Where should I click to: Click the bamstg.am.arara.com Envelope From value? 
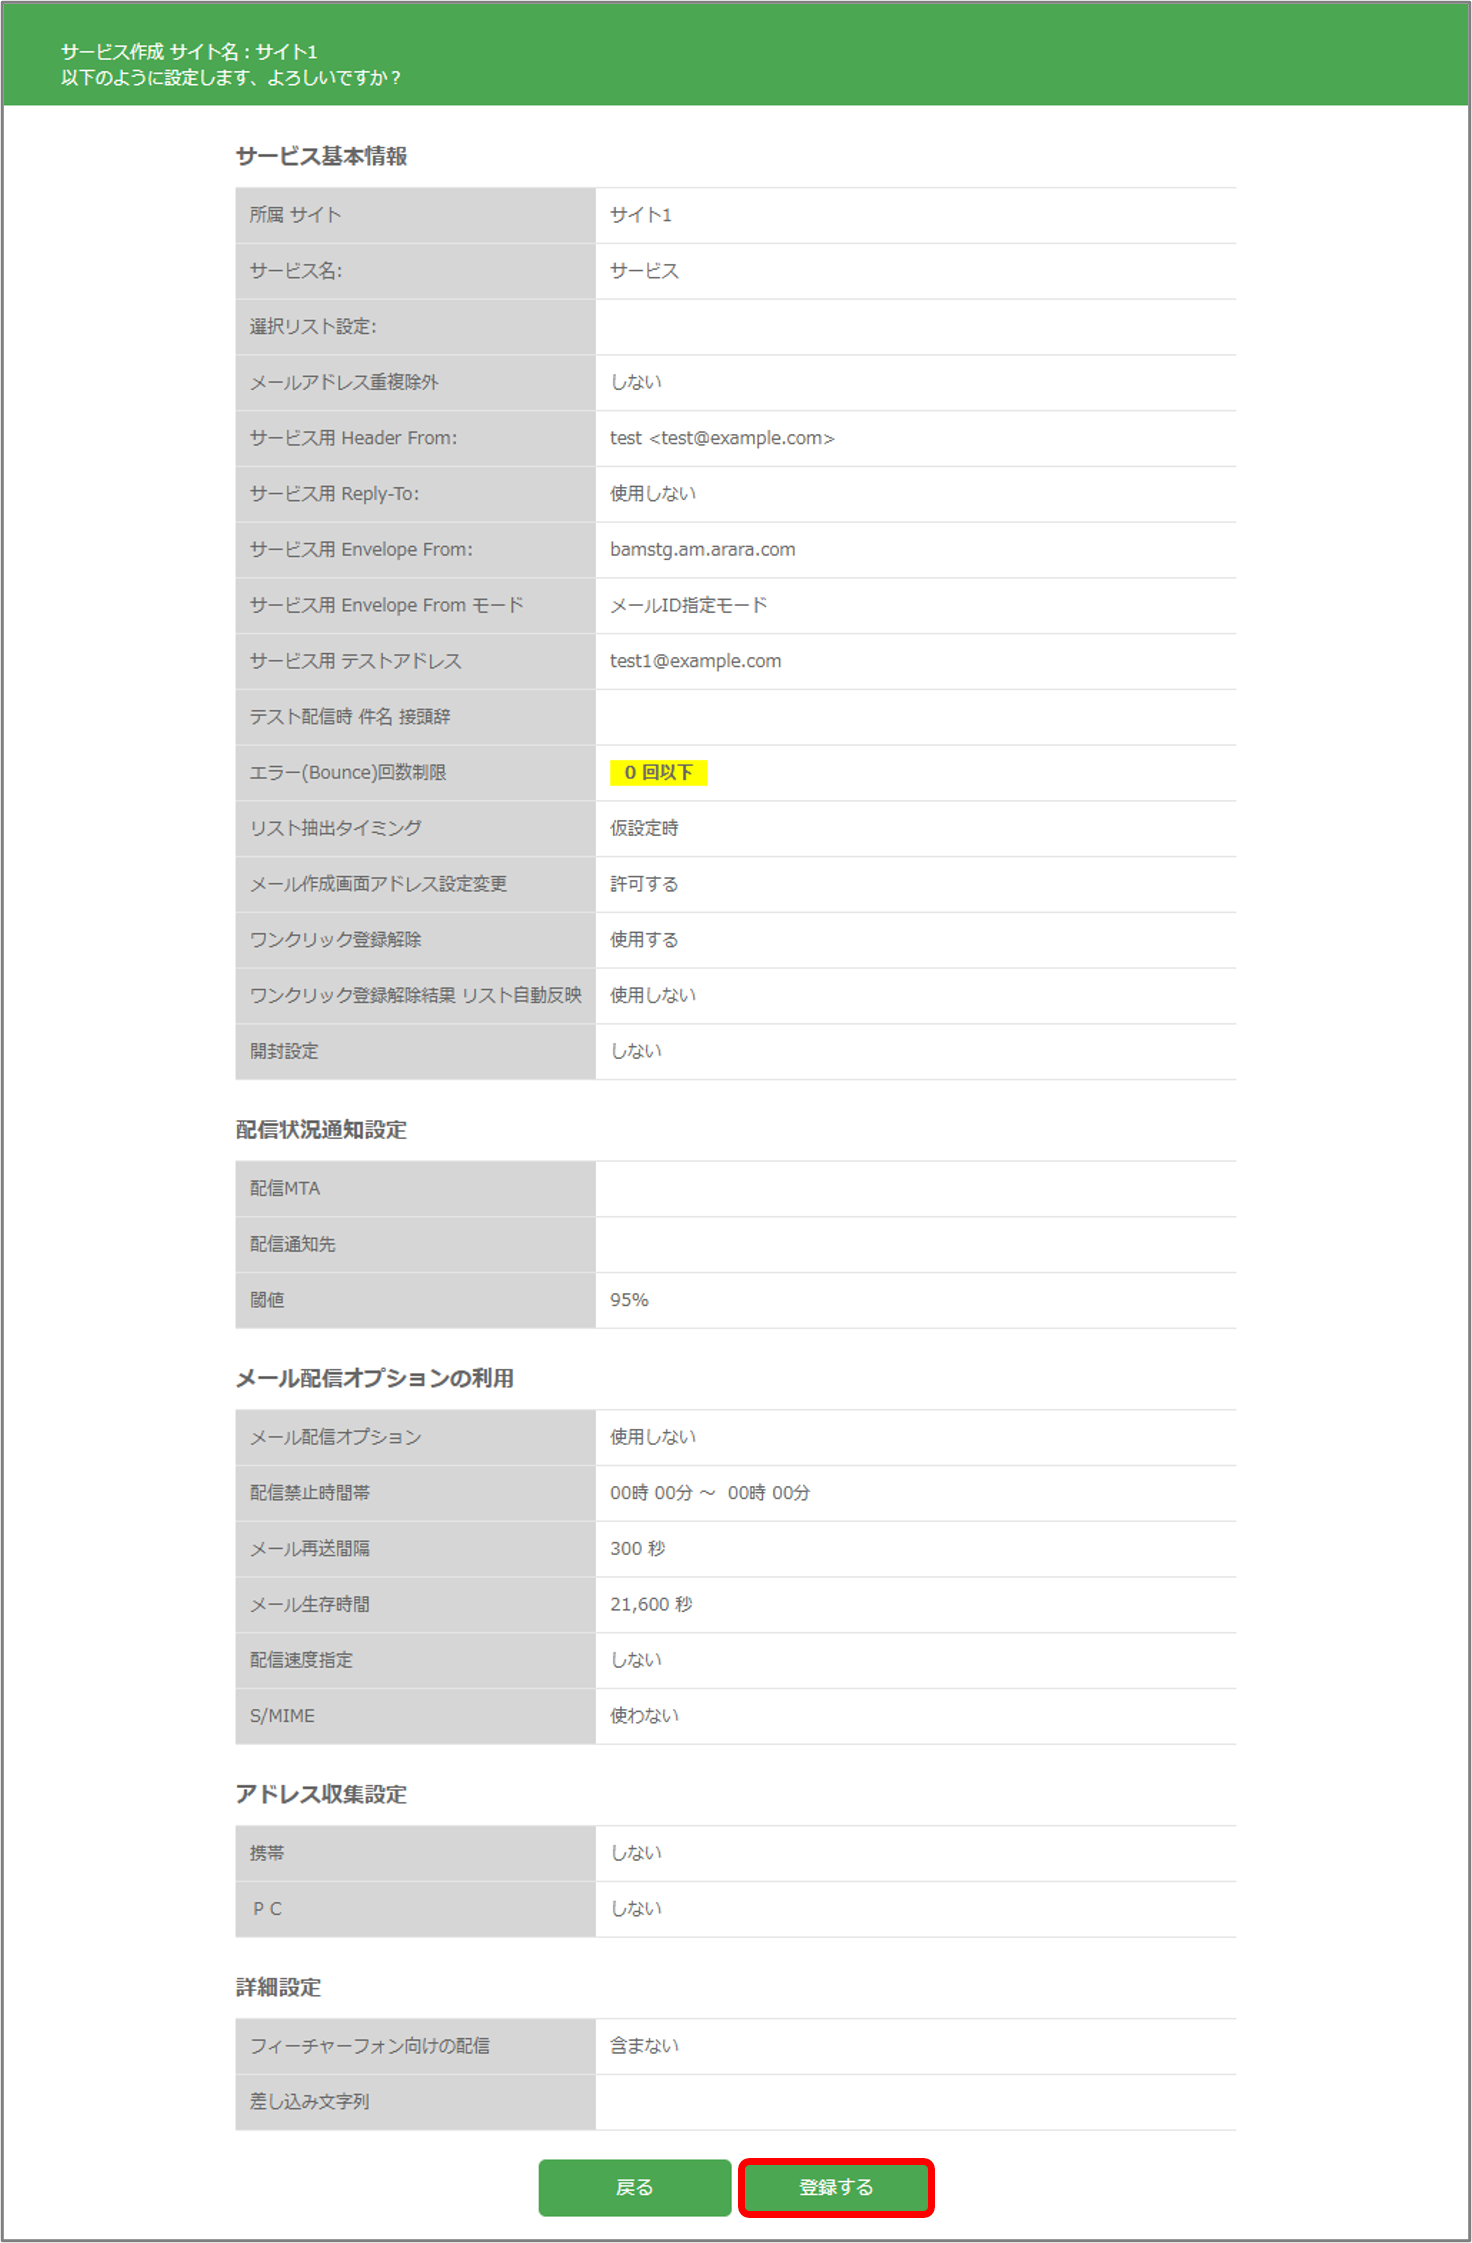click(x=702, y=549)
